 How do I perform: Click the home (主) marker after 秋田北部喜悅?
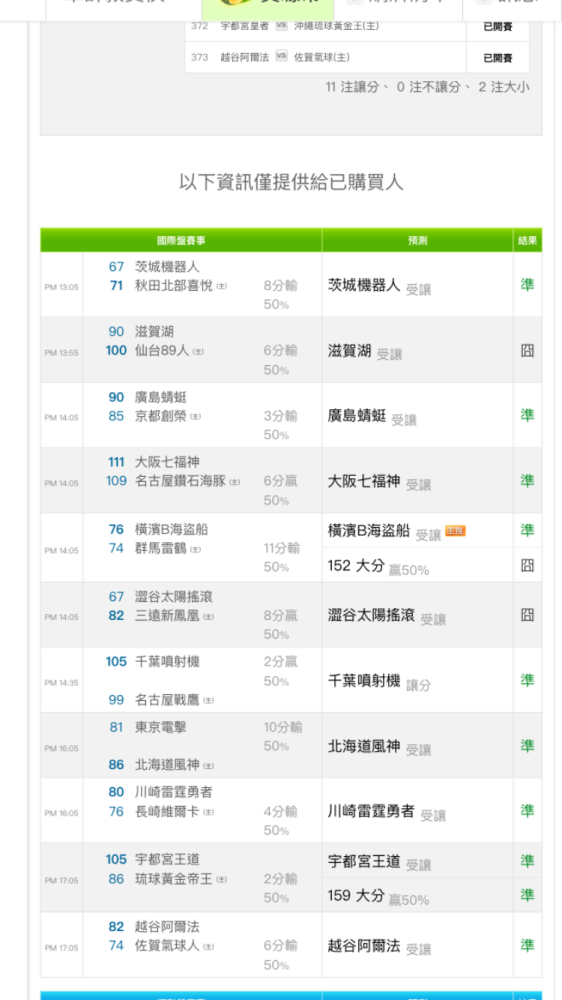(221, 286)
